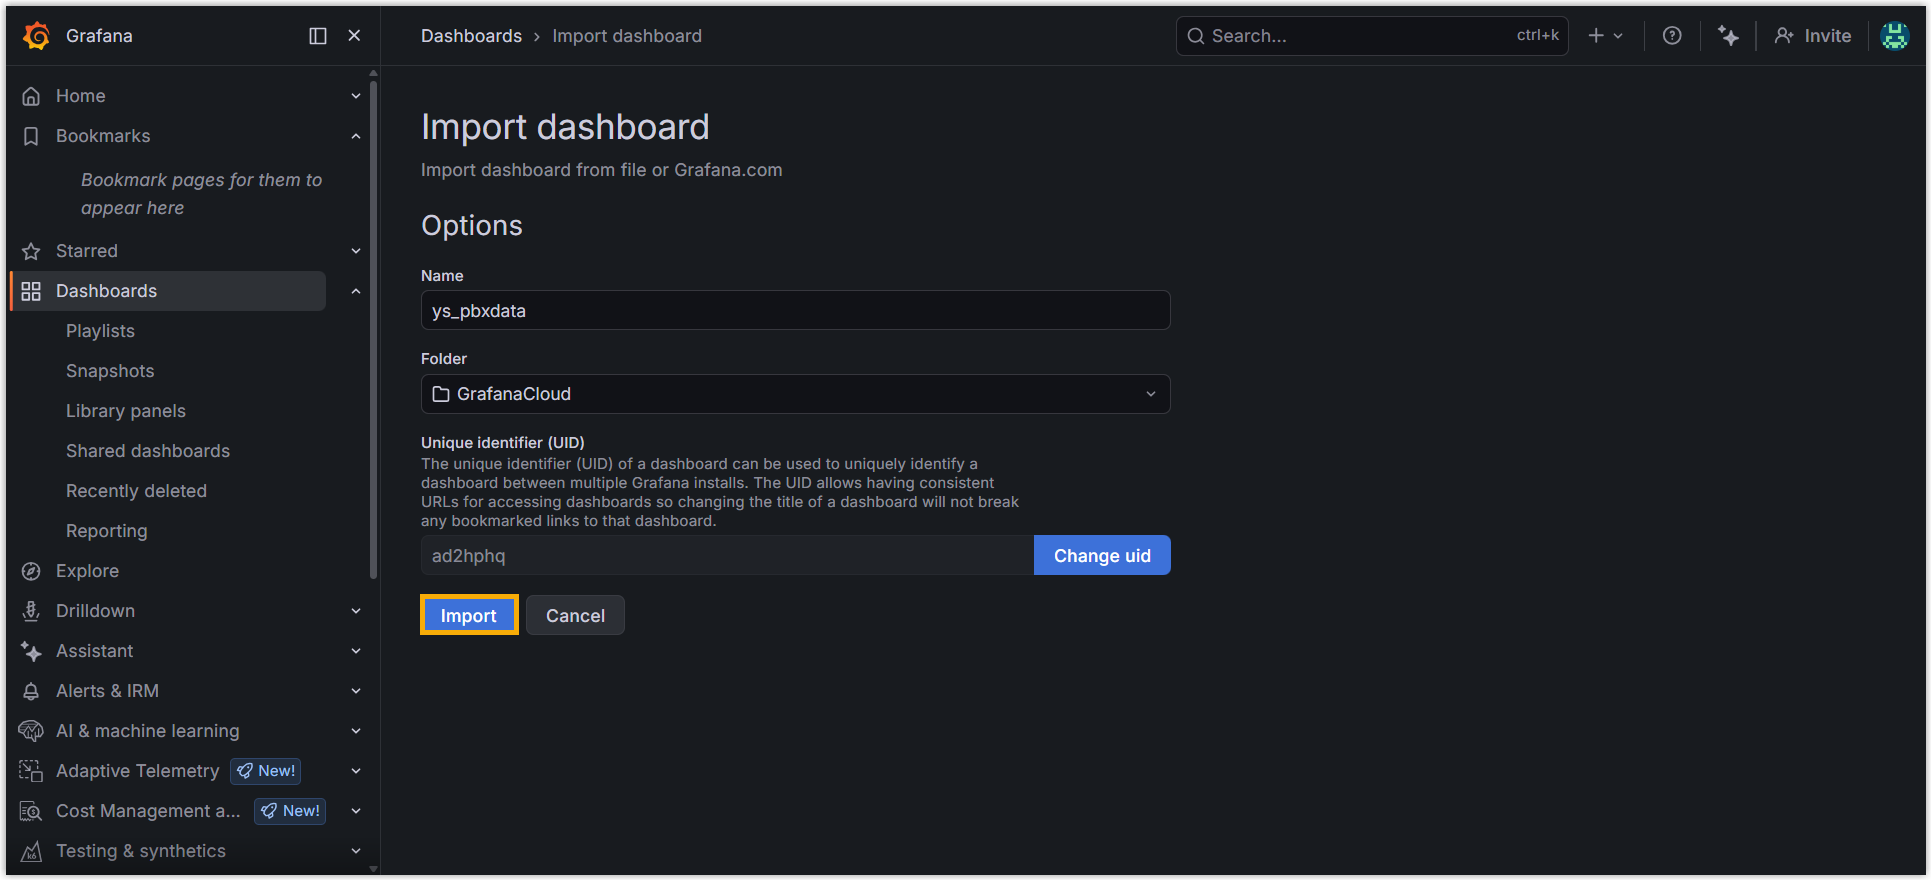Click the Name input field ys_pbxdata
This screenshot has height=881, width=1932.
(x=795, y=310)
